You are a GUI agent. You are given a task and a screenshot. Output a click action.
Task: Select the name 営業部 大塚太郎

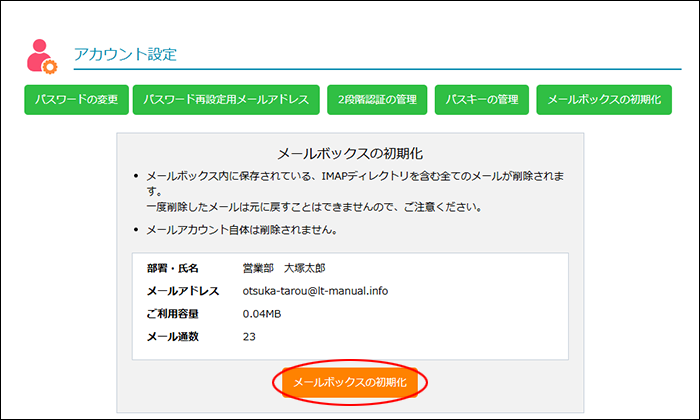pos(286,268)
